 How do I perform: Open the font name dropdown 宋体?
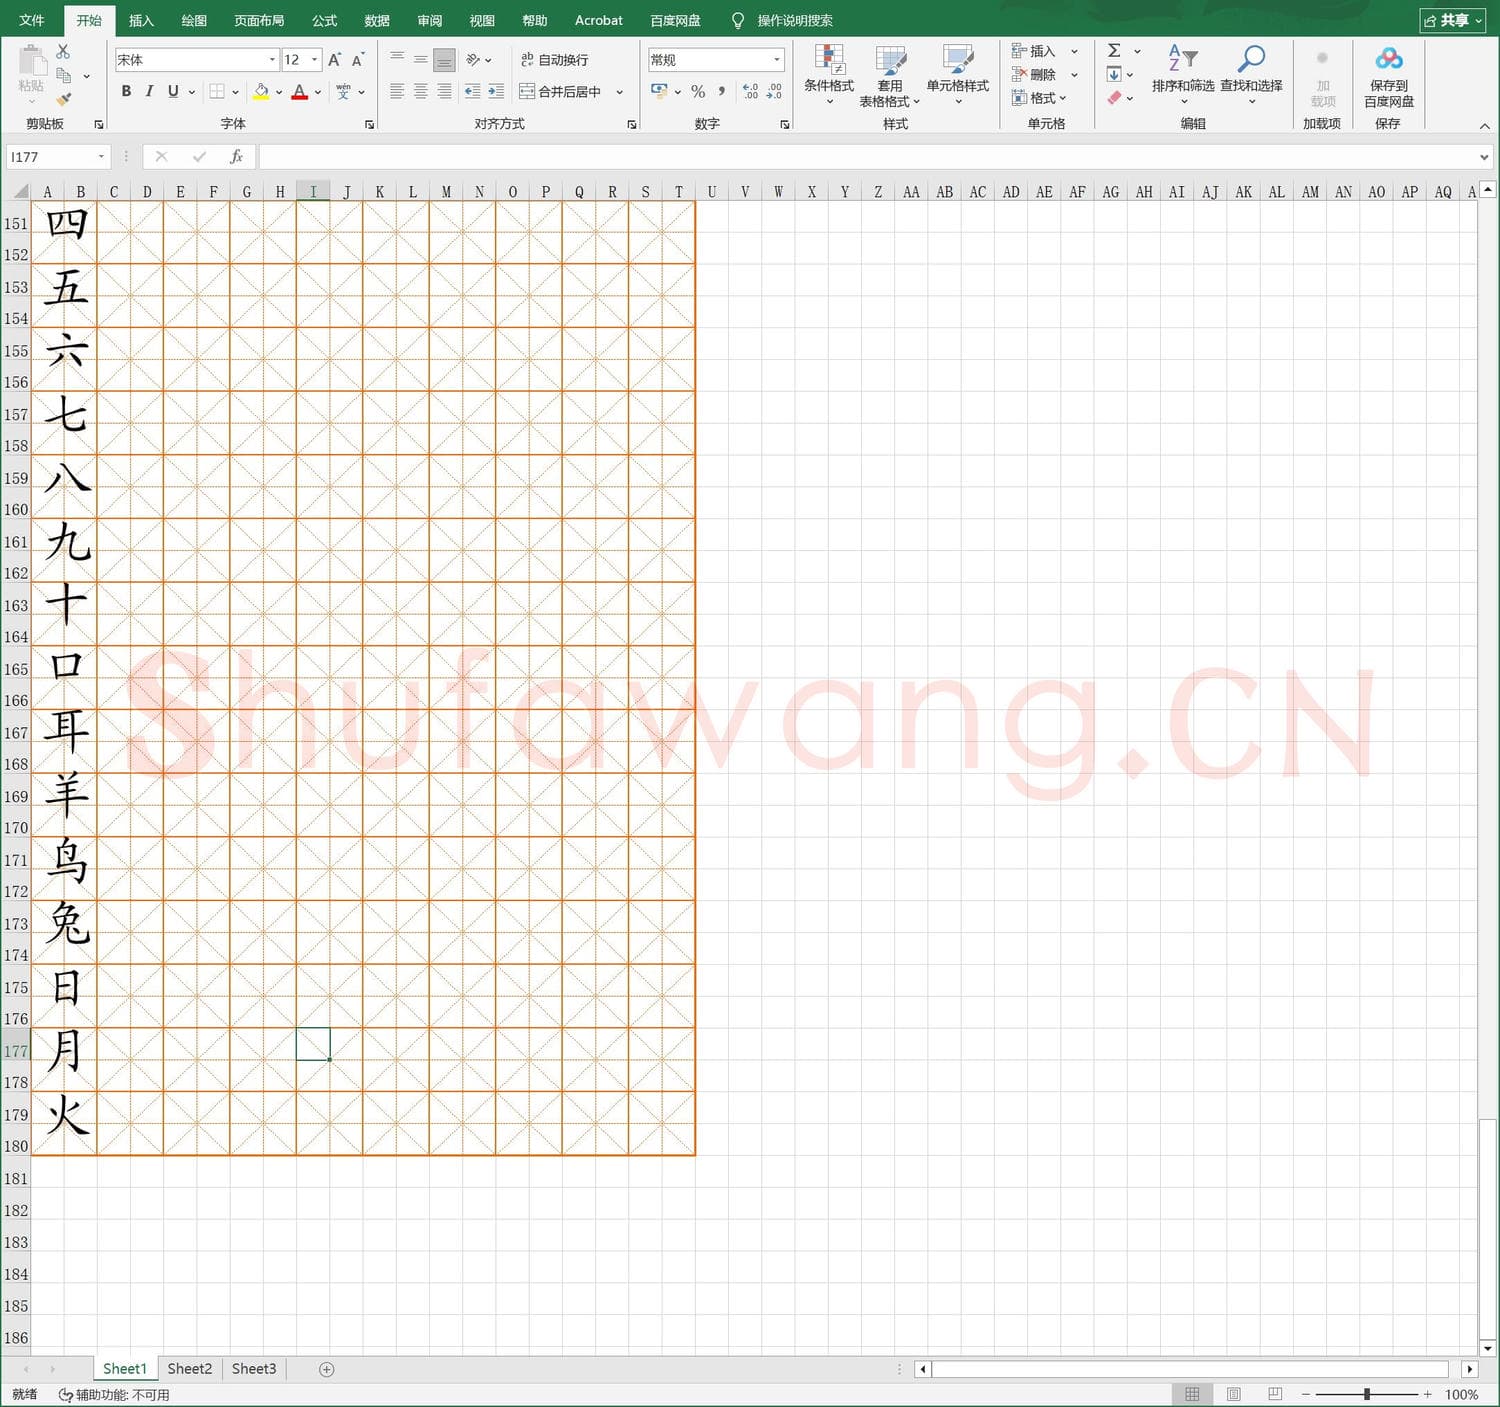tap(272, 60)
